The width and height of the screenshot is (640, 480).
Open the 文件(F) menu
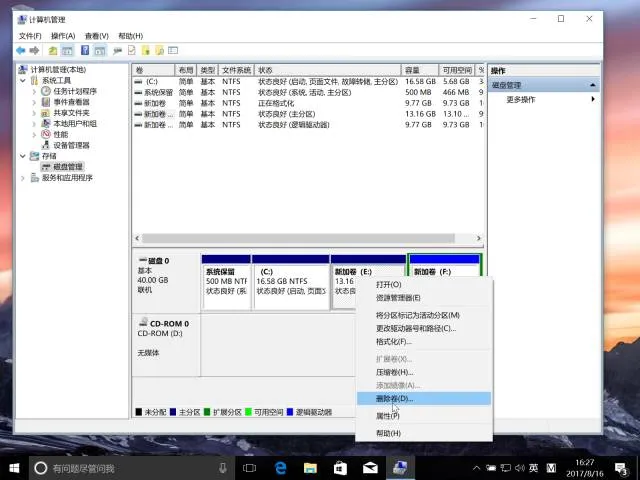click(x=30, y=36)
